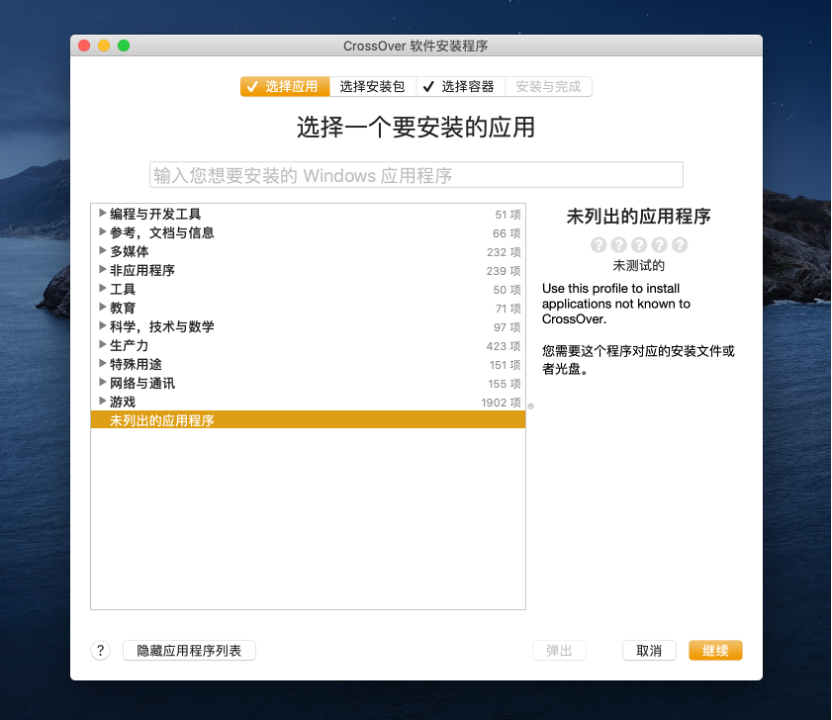Click the 51 项 count text

pos(508,214)
